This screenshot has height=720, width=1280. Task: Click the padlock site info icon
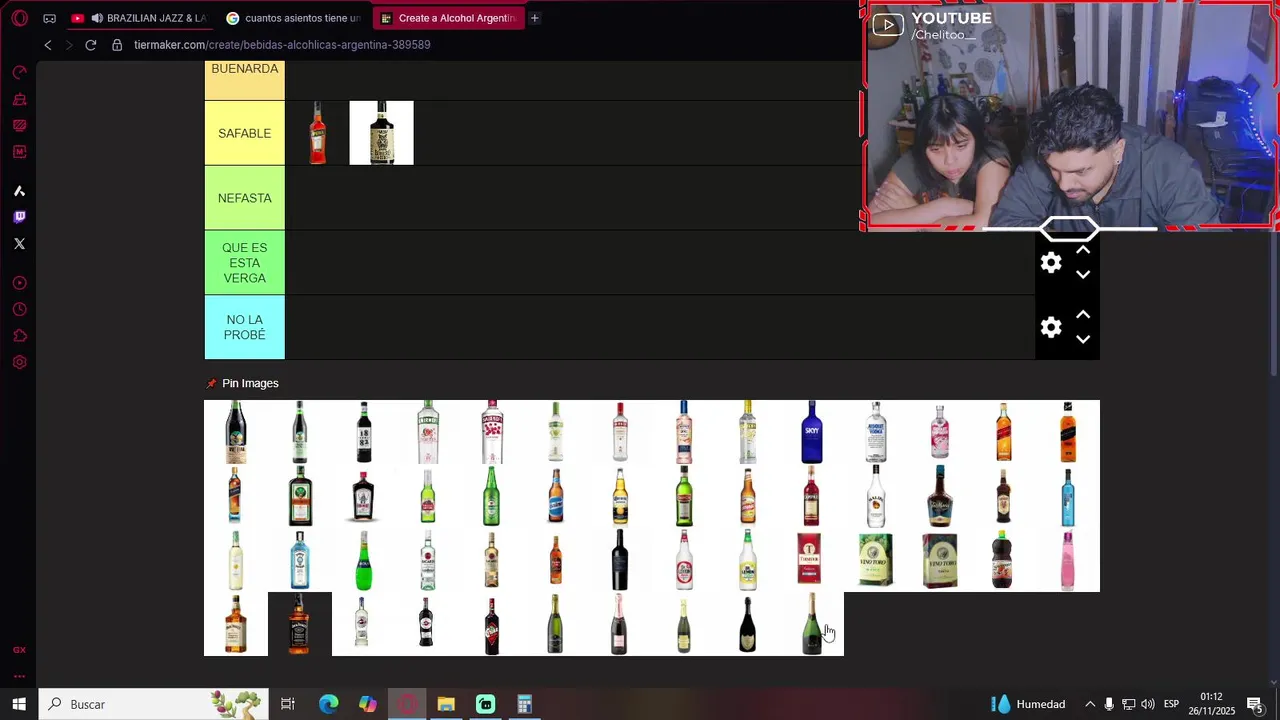coord(117,45)
